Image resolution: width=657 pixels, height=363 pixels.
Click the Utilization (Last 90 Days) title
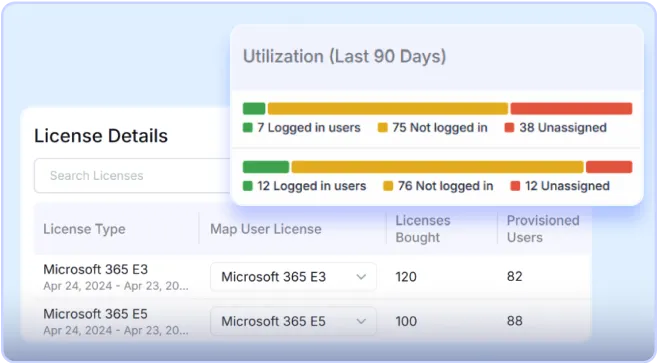pyautogui.click(x=344, y=56)
